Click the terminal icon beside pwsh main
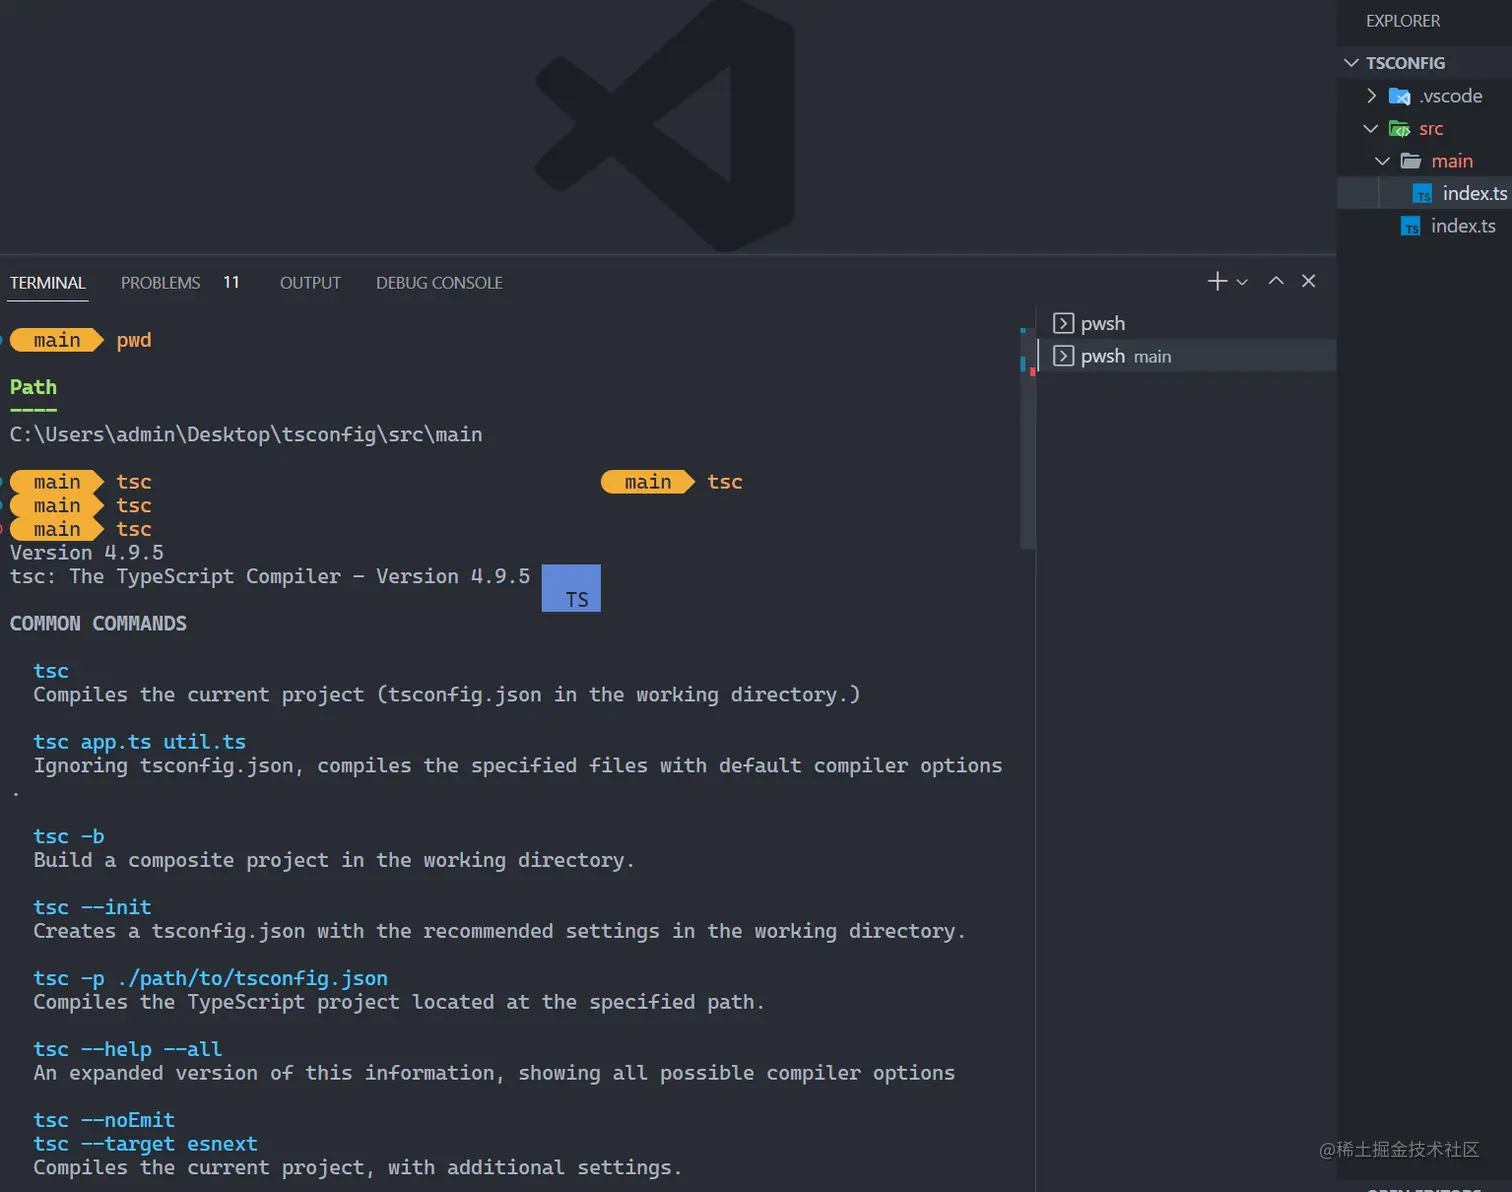The width and height of the screenshot is (1512, 1192). (x=1064, y=356)
